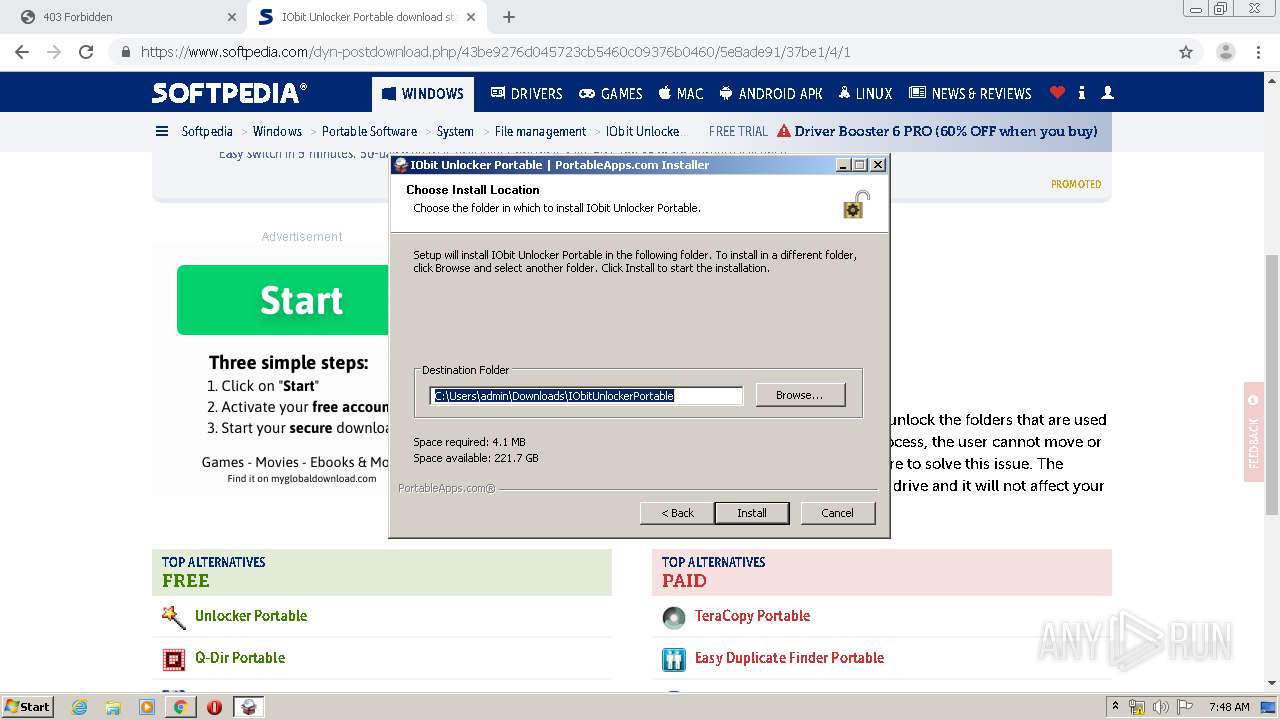1280x720 pixels.
Task: Bookmark this page with star icon
Action: point(1186,52)
